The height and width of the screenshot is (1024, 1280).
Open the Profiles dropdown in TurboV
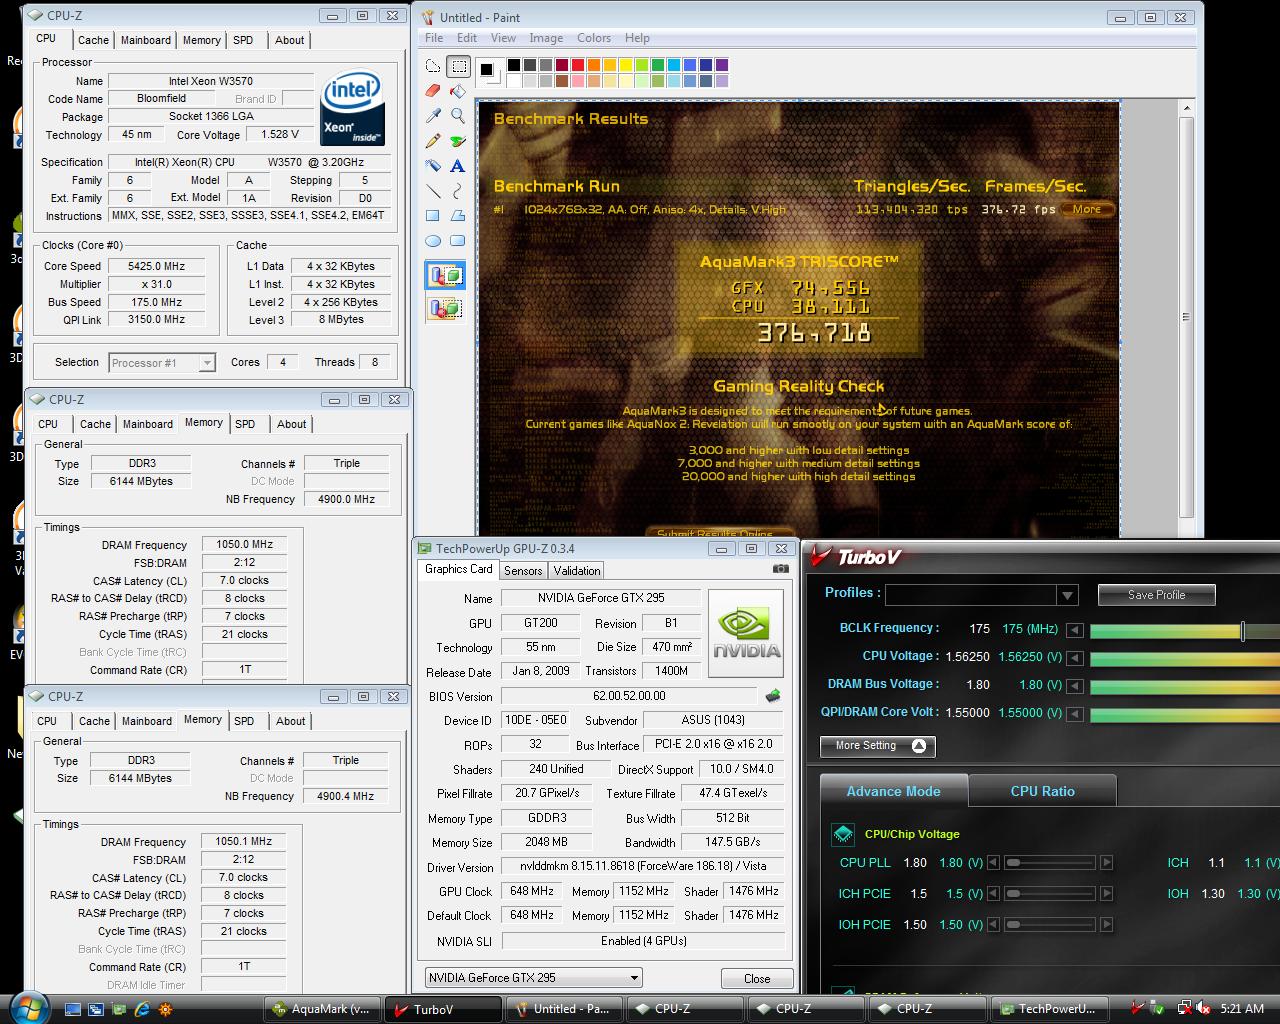click(x=1067, y=595)
